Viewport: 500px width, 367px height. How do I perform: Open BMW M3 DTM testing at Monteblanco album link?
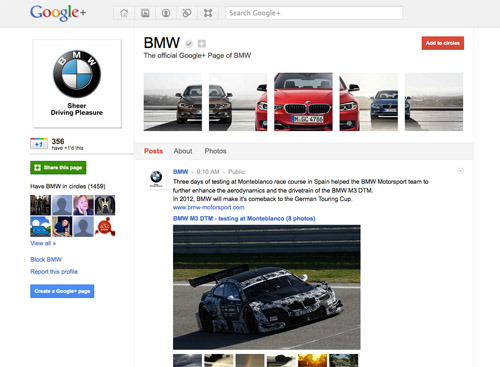(x=244, y=219)
